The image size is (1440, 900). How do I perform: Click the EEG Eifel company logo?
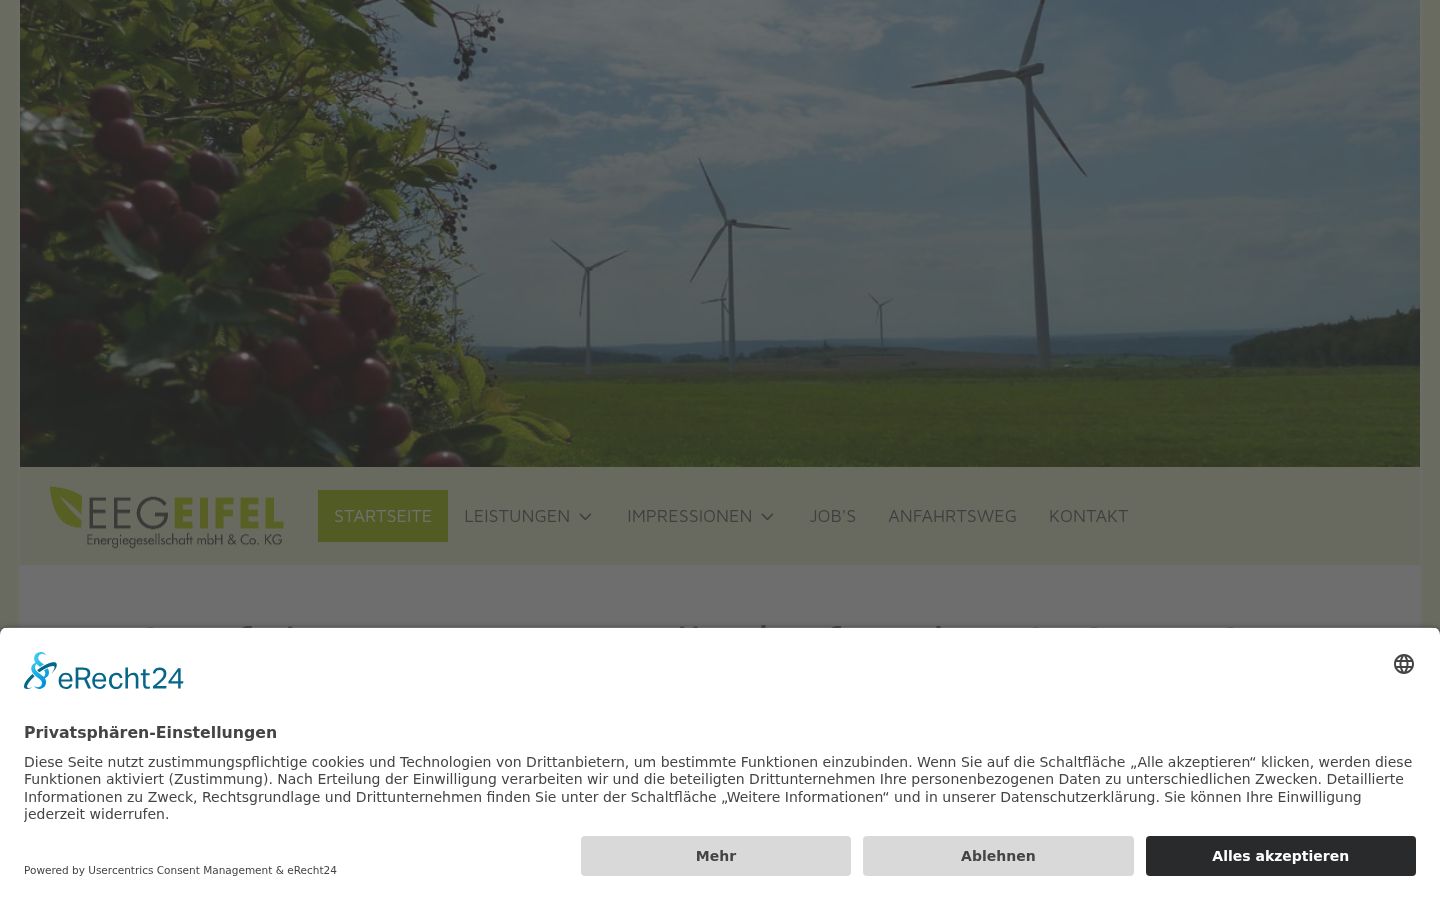pyautogui.click(x=167, y=517)
